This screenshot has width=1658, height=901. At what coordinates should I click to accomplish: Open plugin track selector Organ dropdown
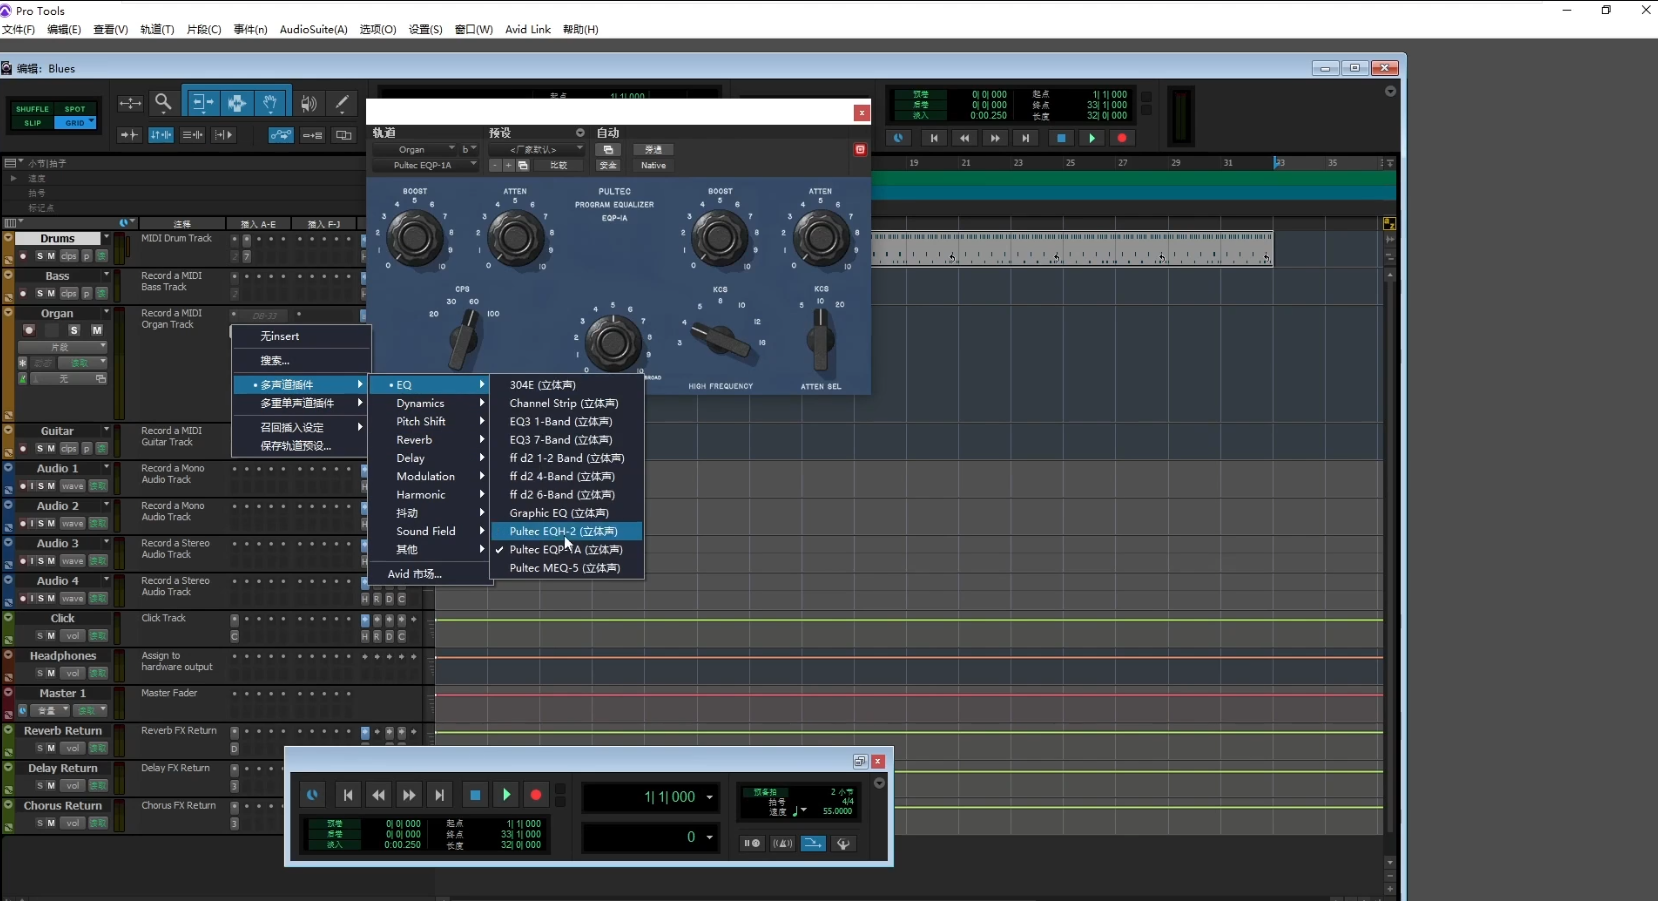[413, 149]
